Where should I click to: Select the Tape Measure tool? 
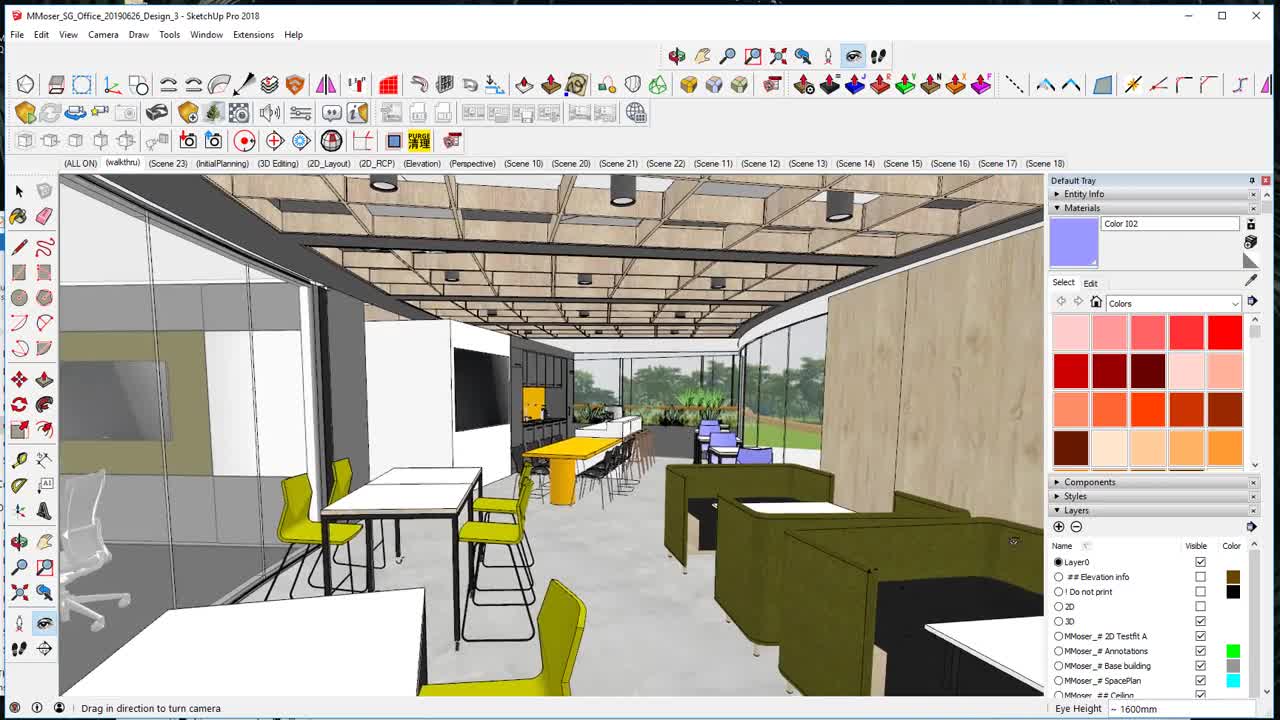[19, 460]
